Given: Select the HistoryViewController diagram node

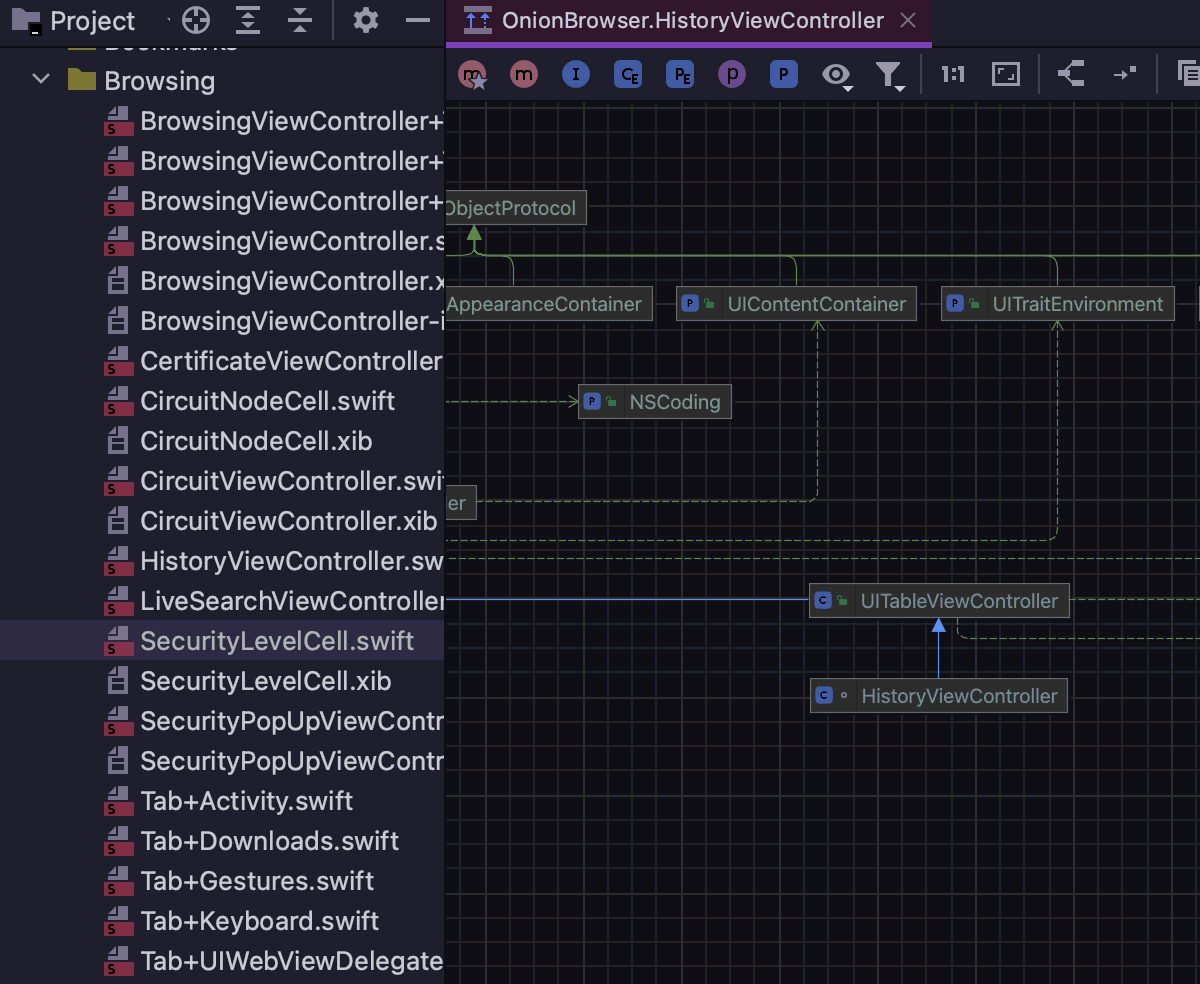Looking at the screenshot, I should (958, 696).
